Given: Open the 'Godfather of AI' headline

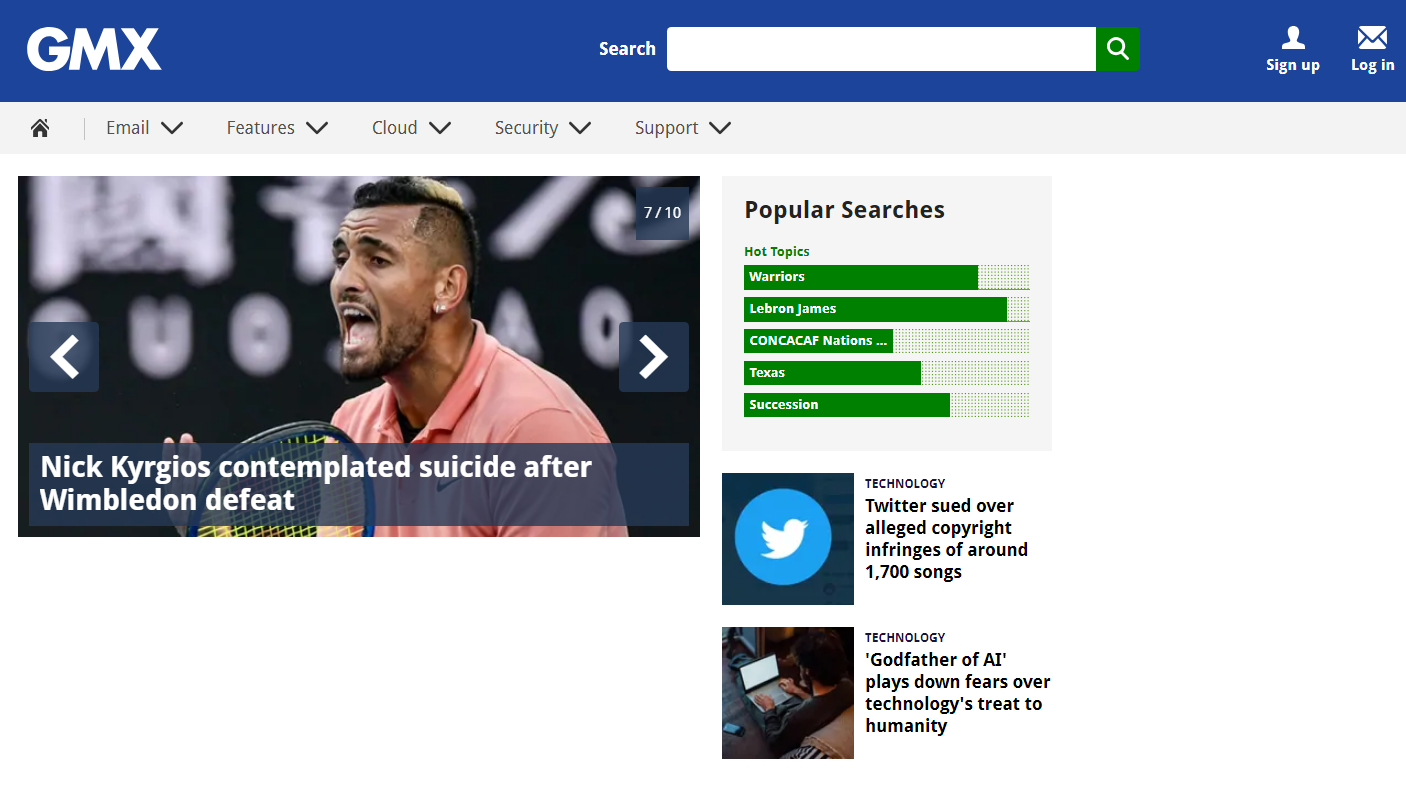Looking at the screenshot, I should [958, 693].
